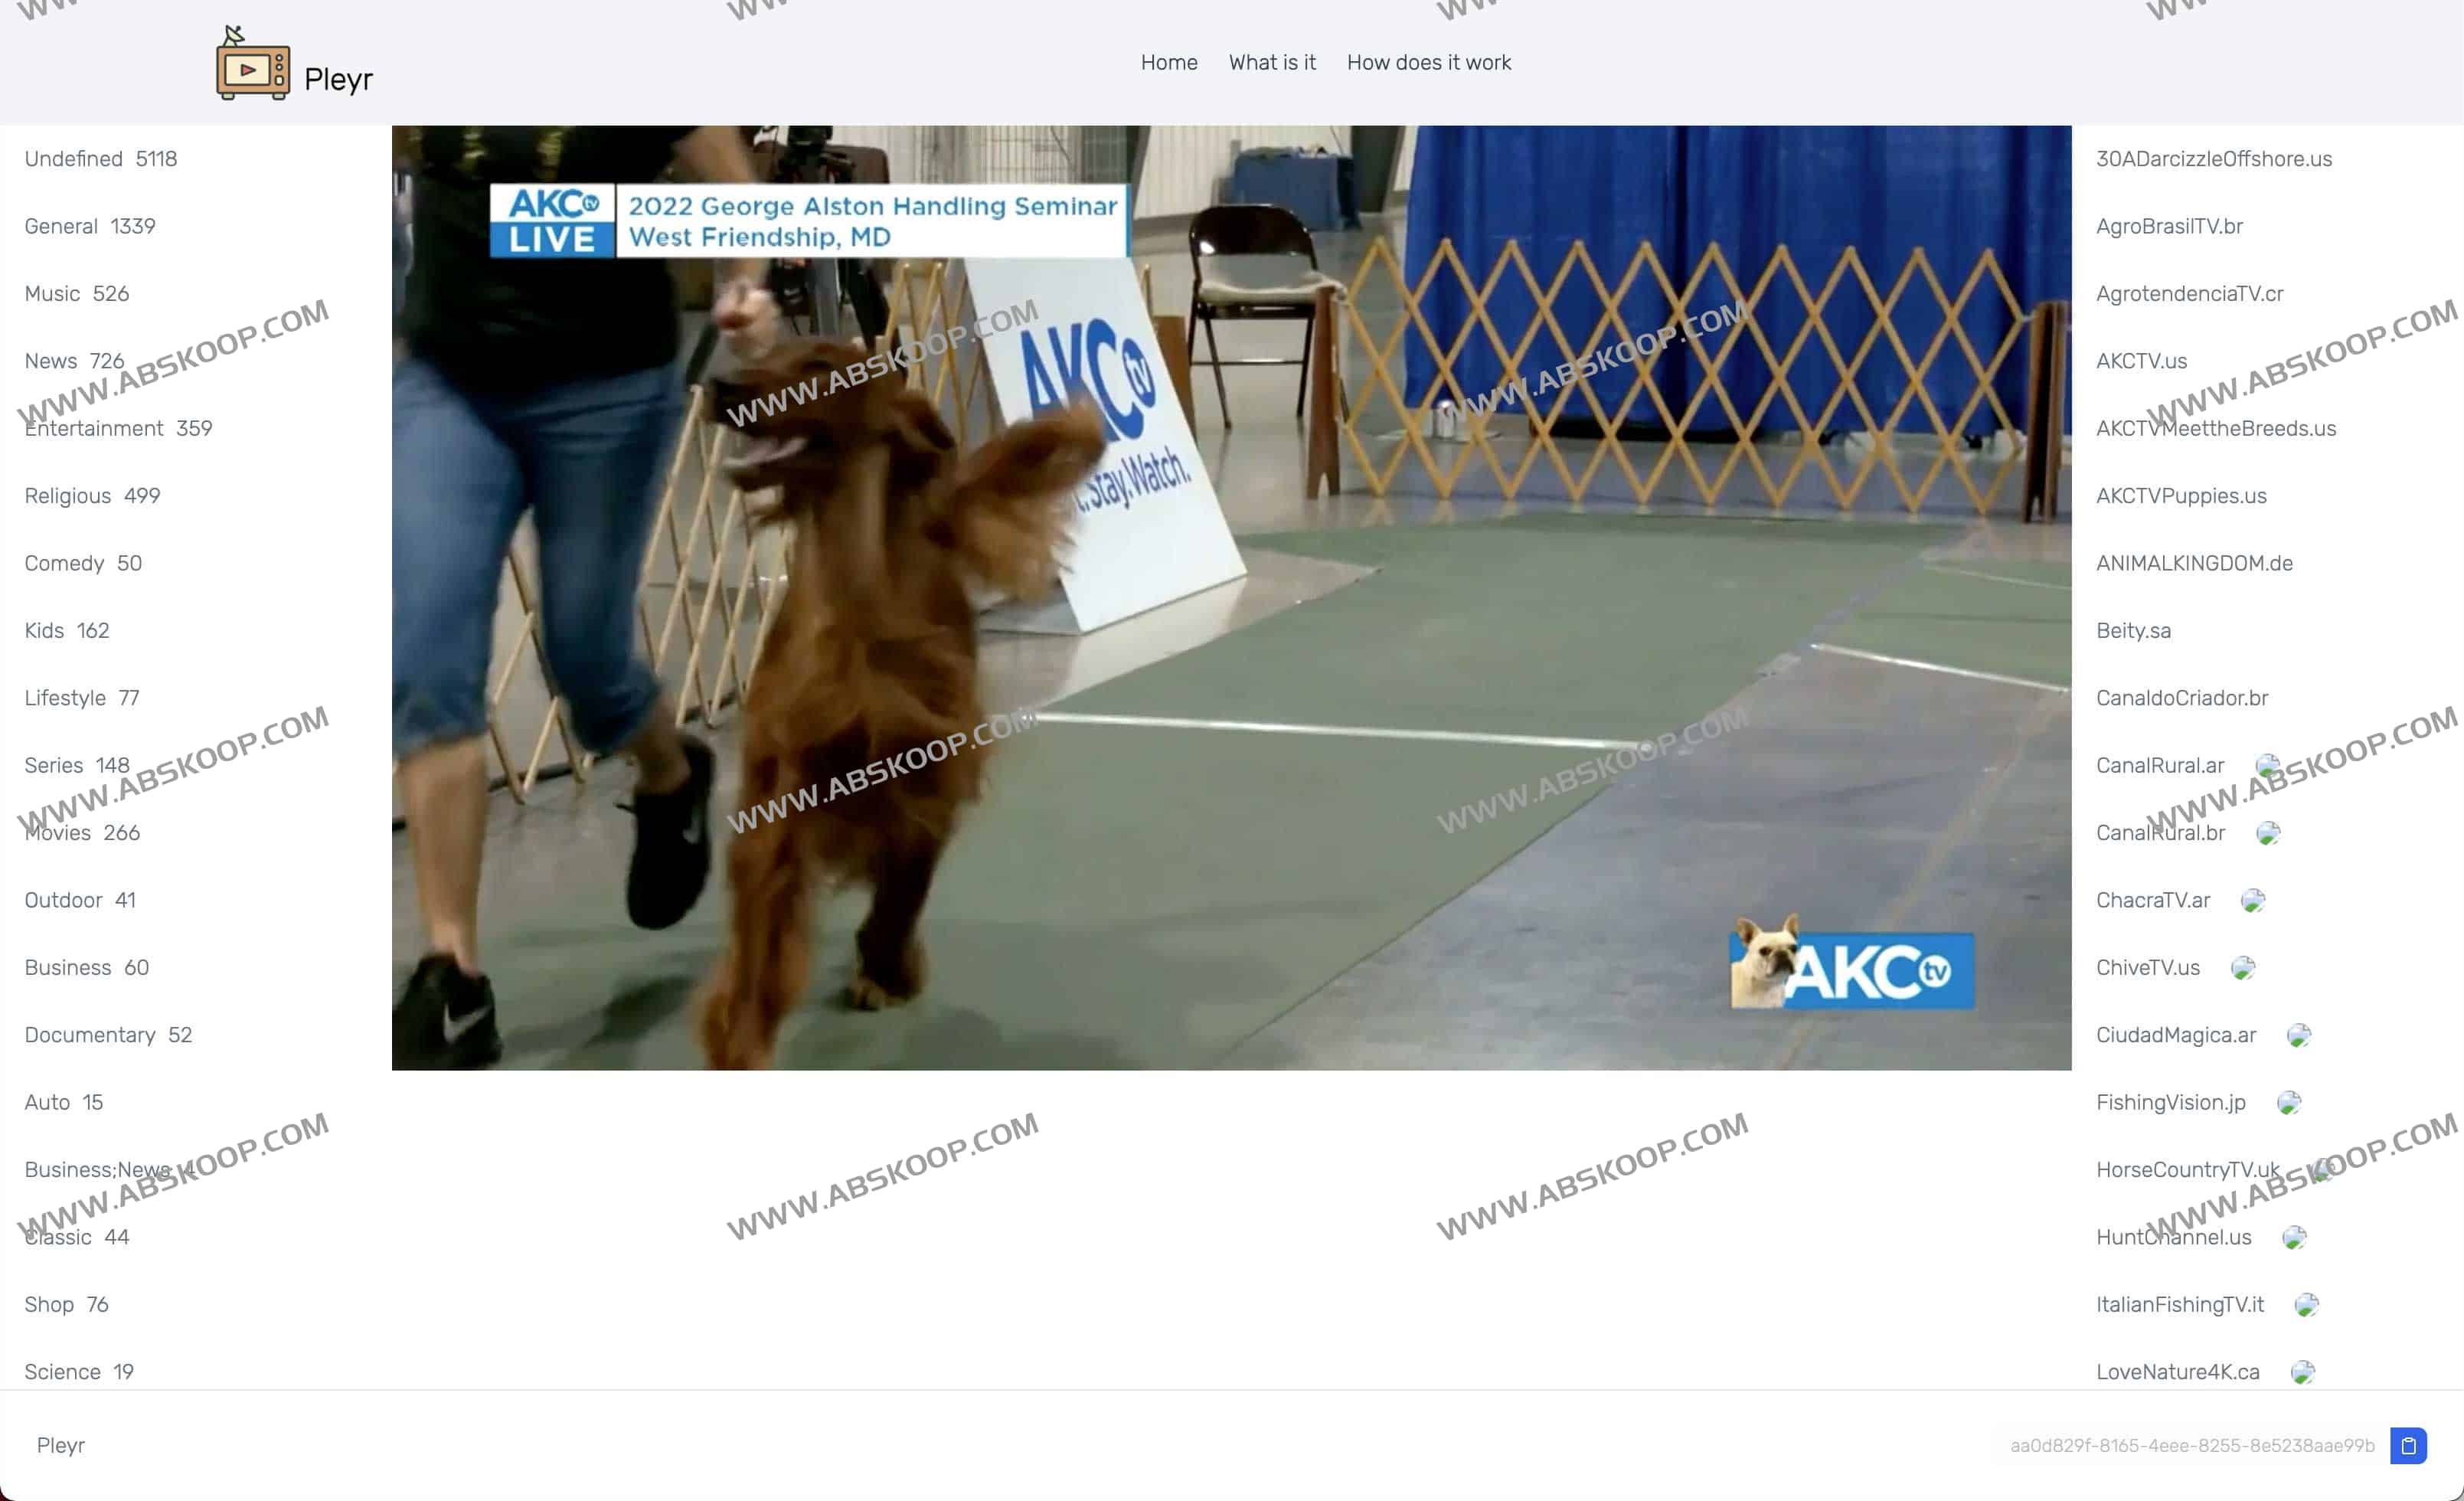Click How does it work link
2464x1501 pixels.
point(1429,61)
